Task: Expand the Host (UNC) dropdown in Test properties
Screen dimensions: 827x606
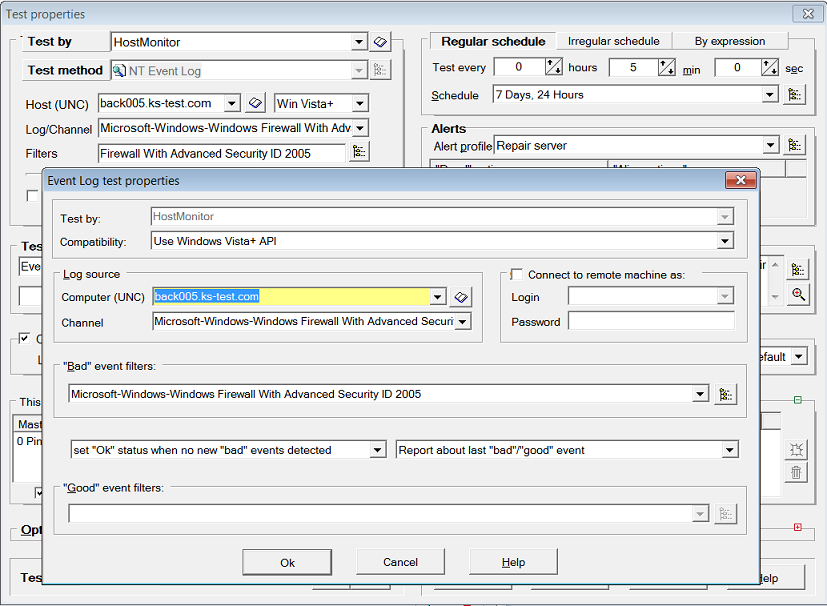Action: coord(232,103)
